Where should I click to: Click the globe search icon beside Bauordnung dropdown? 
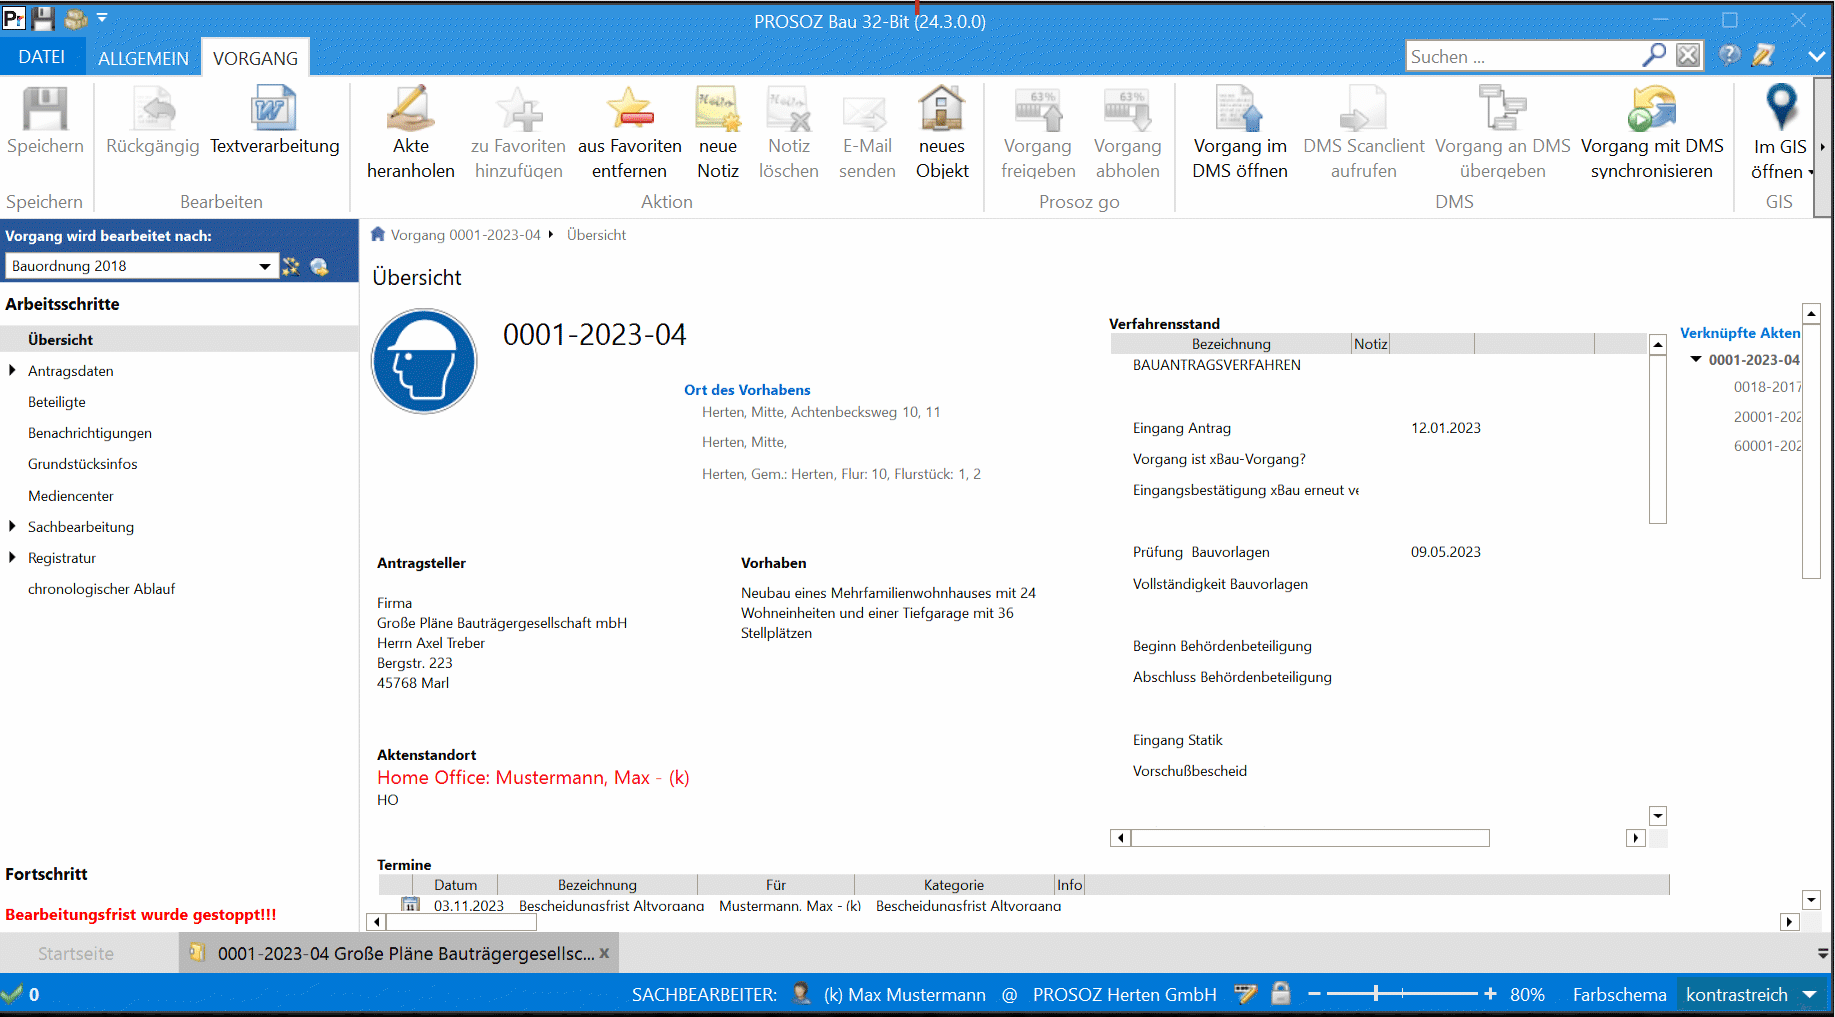pos(320,266)
